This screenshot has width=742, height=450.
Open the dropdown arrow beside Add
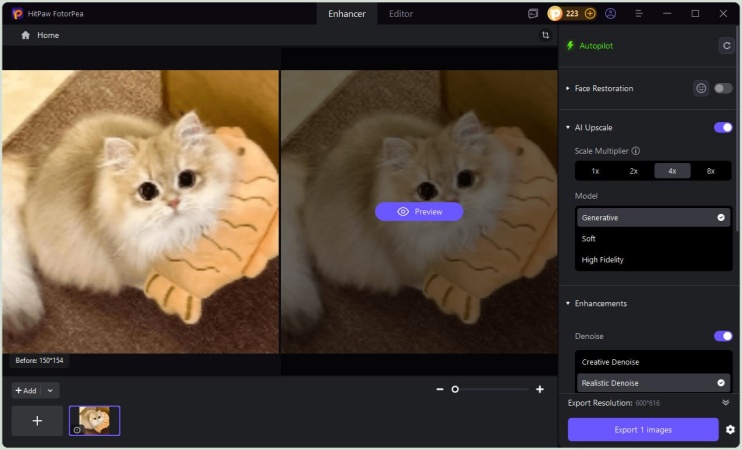[x=50, y=390]
